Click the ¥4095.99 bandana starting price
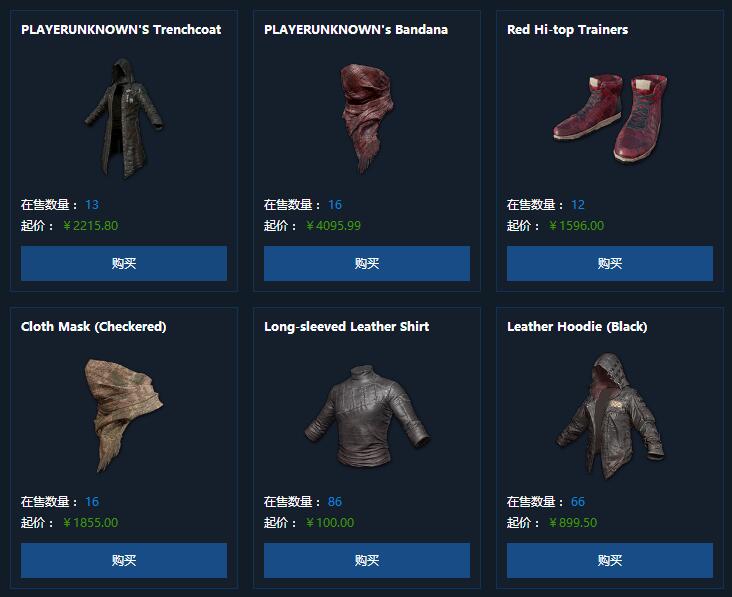The height and width of the screenshot is (597, 732). point(333,226)
